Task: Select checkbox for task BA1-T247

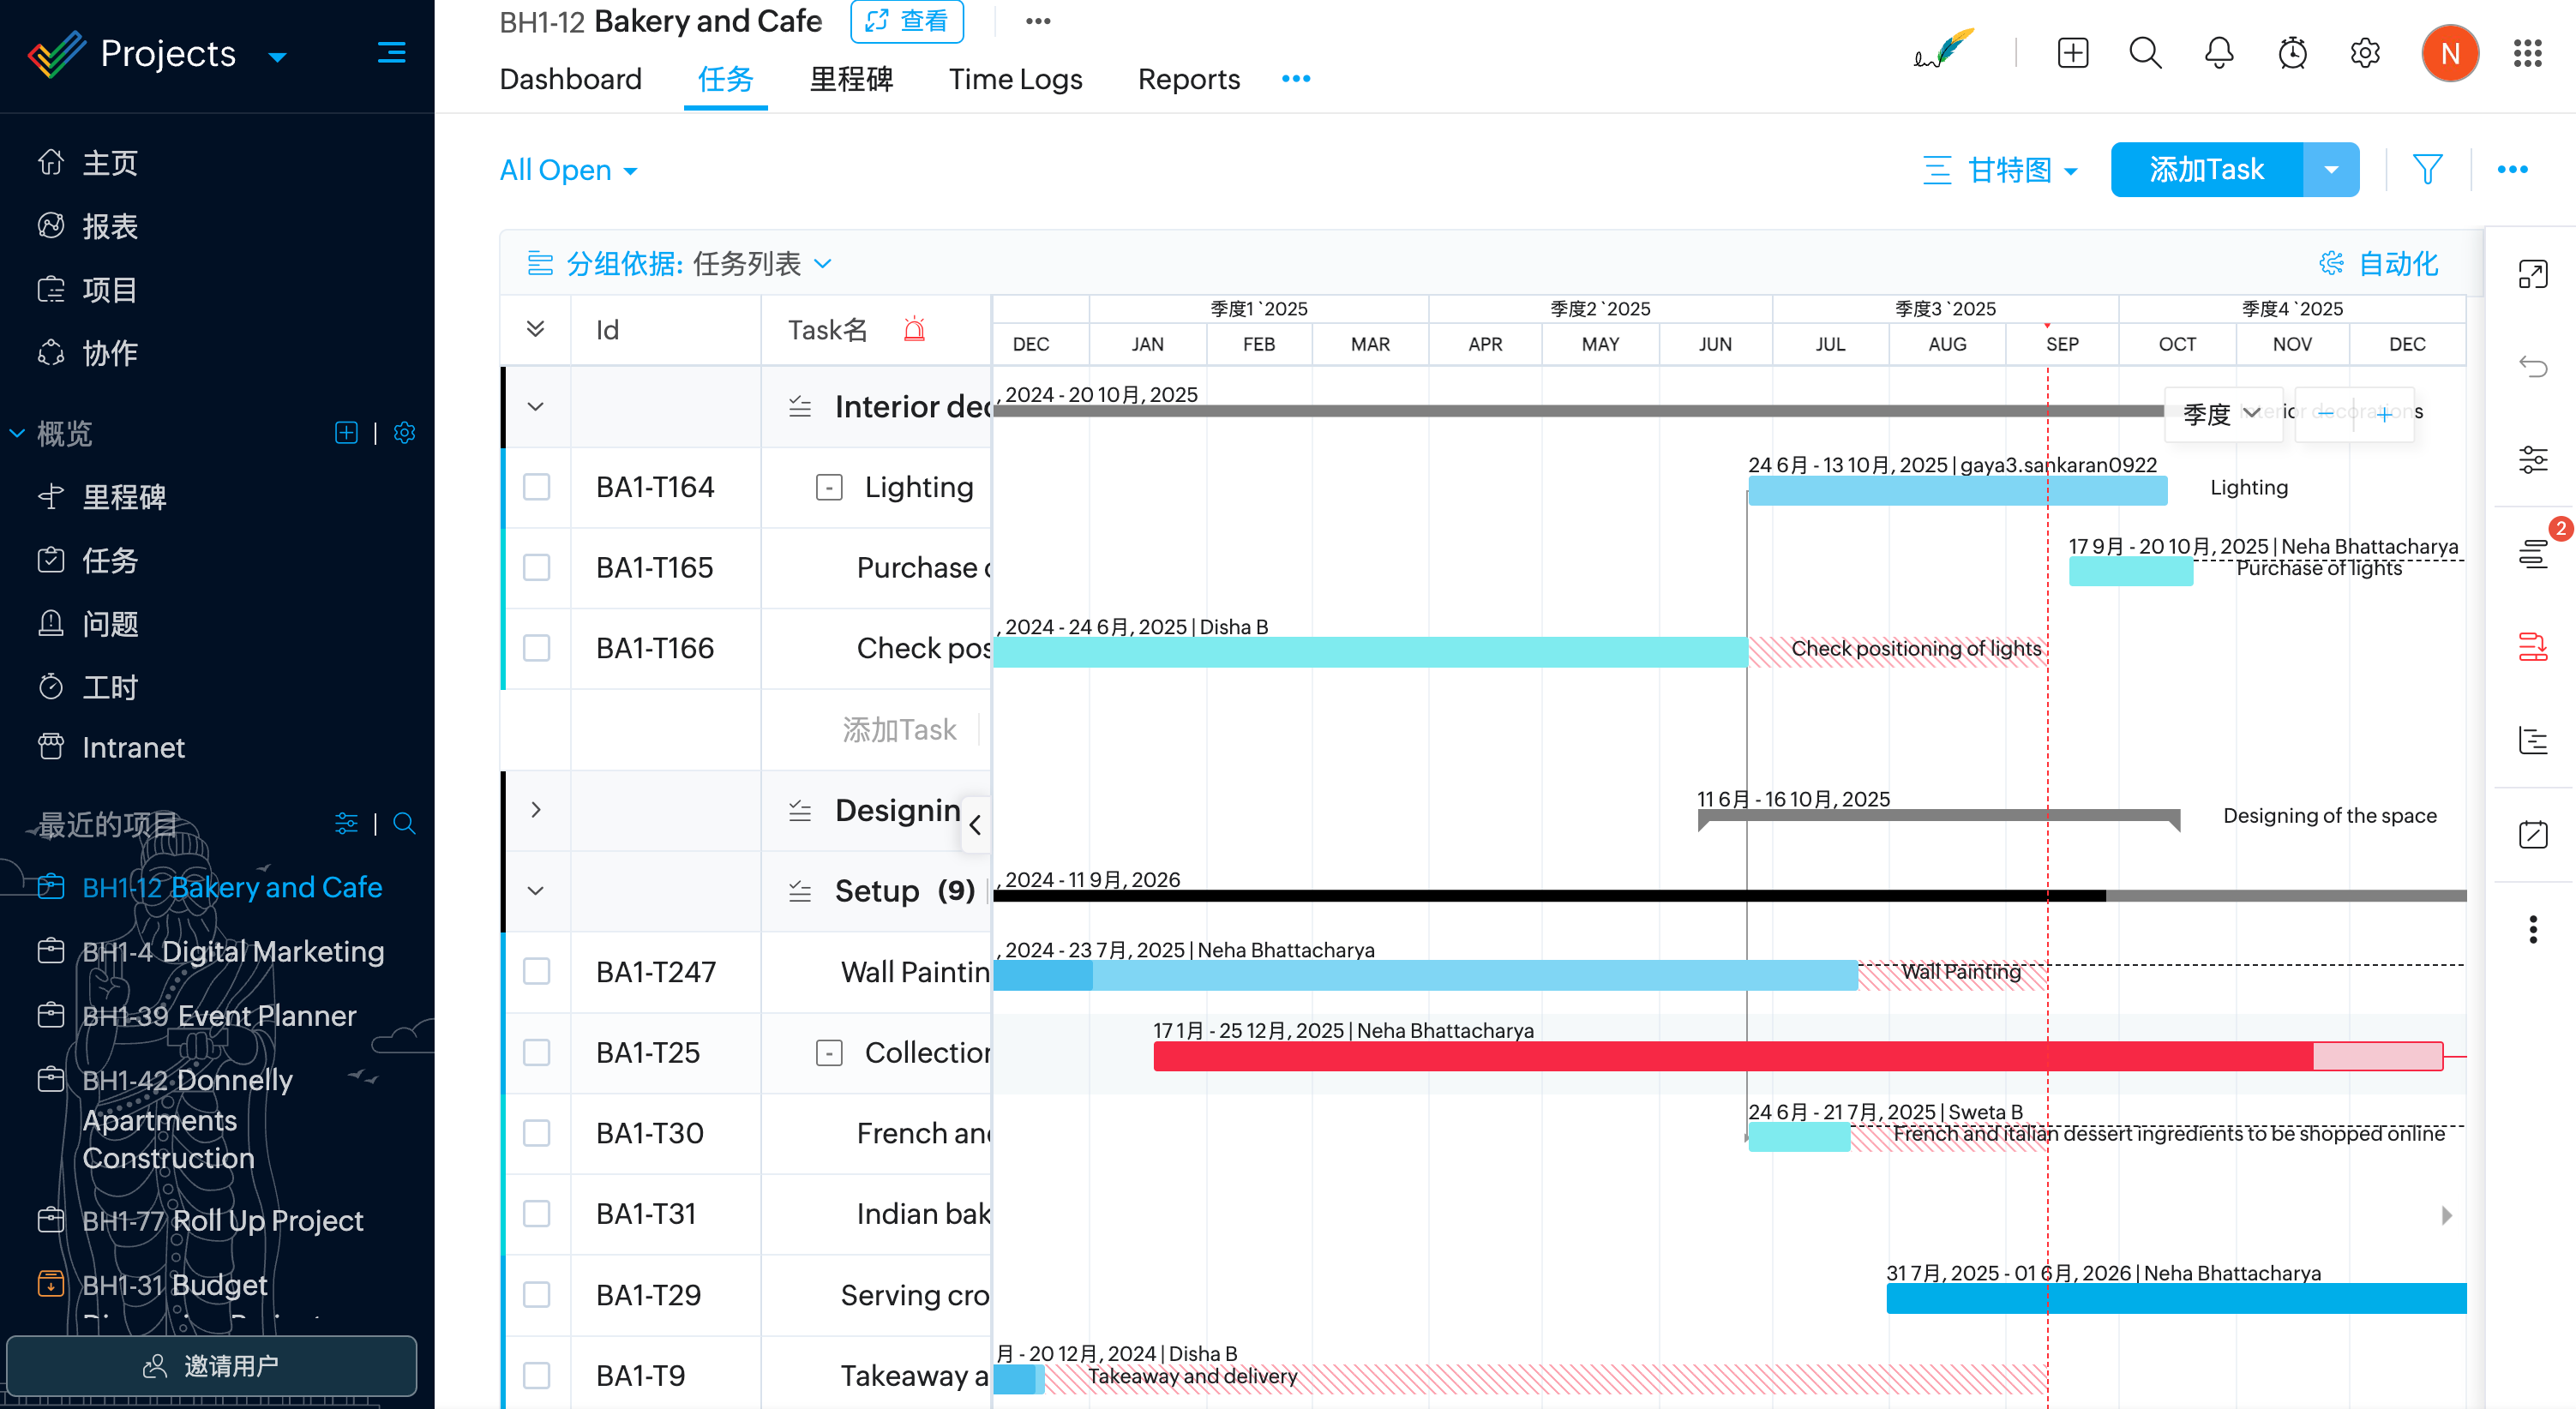Action: 537,971
